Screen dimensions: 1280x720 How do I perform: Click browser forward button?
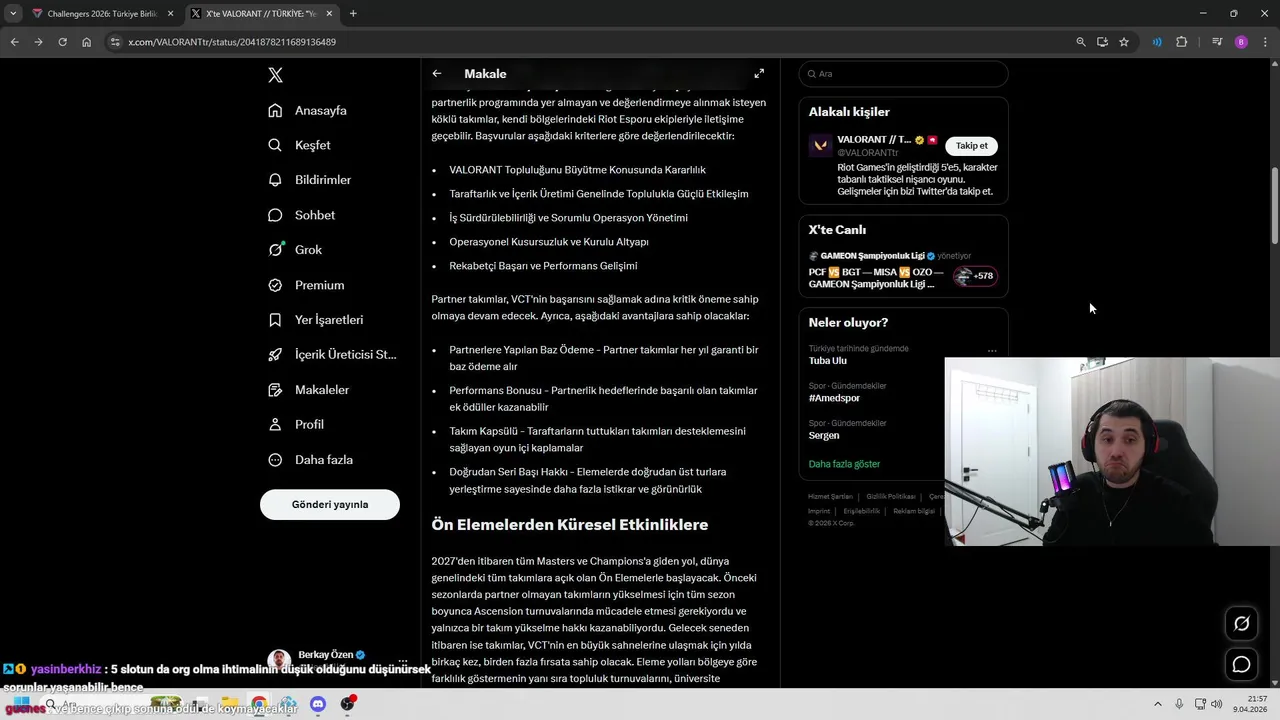tap(38, 42)
